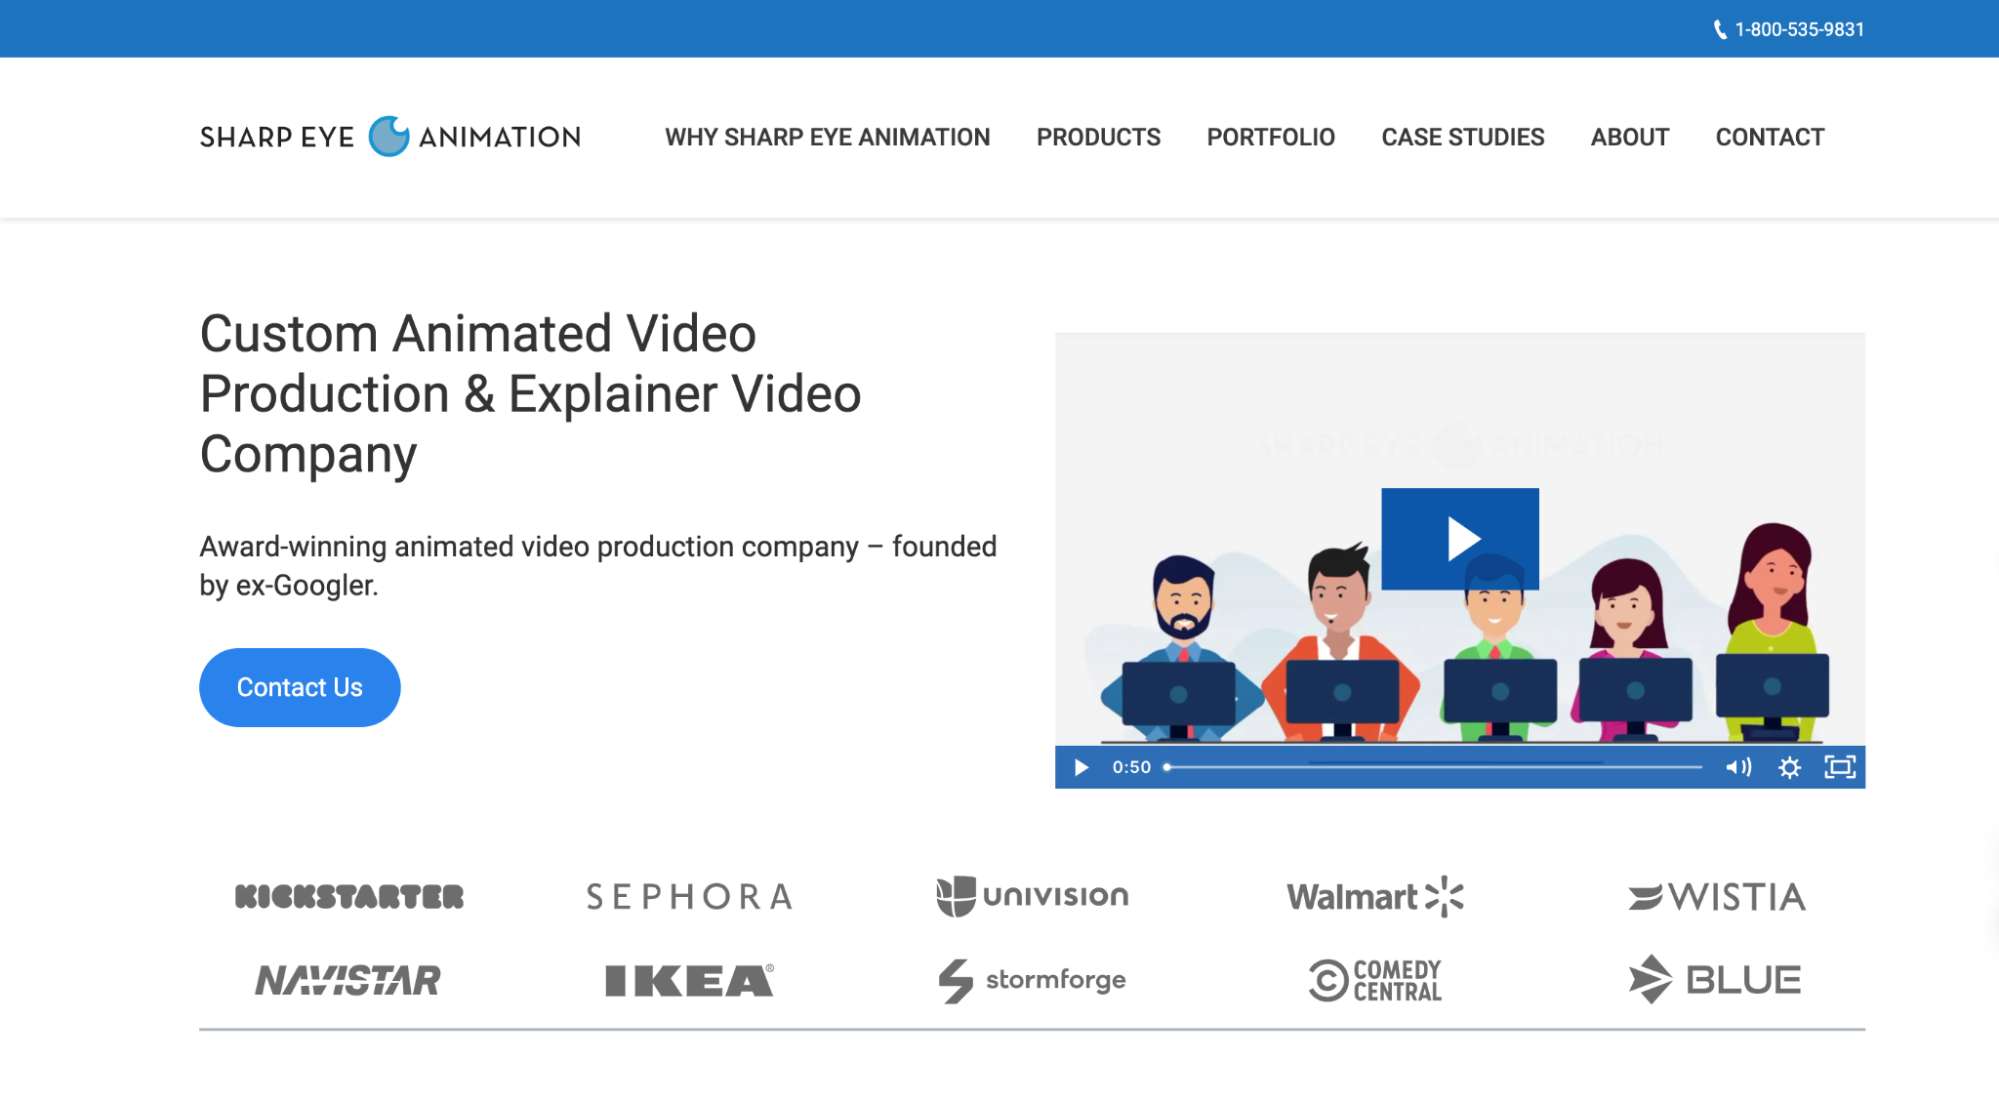Click the Sharp Eye Animation logo
Viewport: 1999px width, 1107px height.
click(x=390, y=137)
